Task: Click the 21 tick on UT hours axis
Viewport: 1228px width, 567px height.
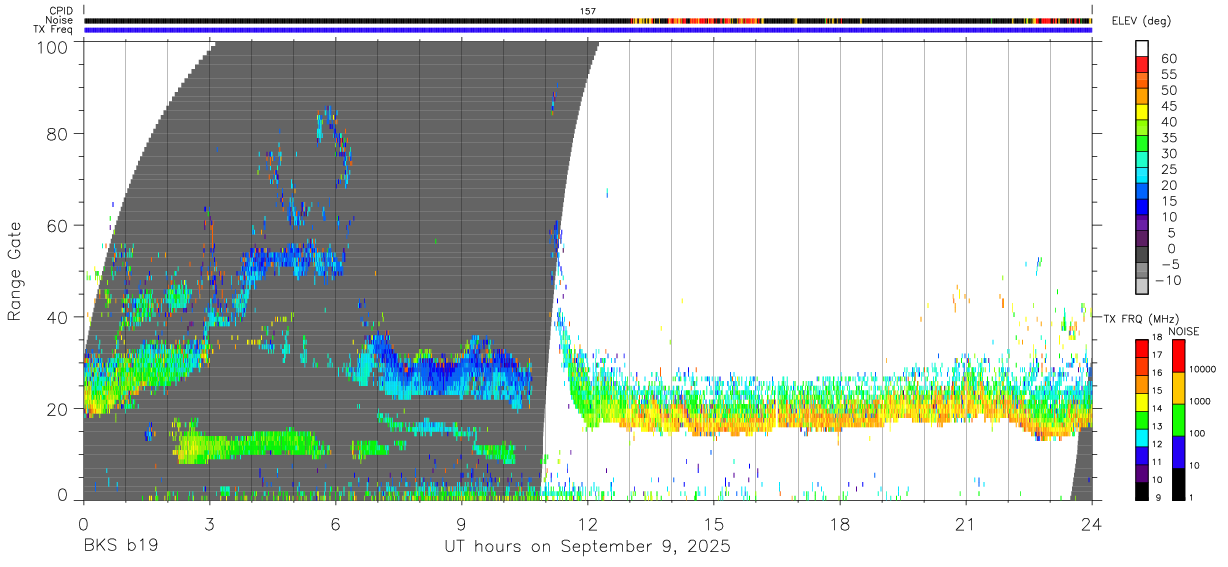Action: pos(965,523)
